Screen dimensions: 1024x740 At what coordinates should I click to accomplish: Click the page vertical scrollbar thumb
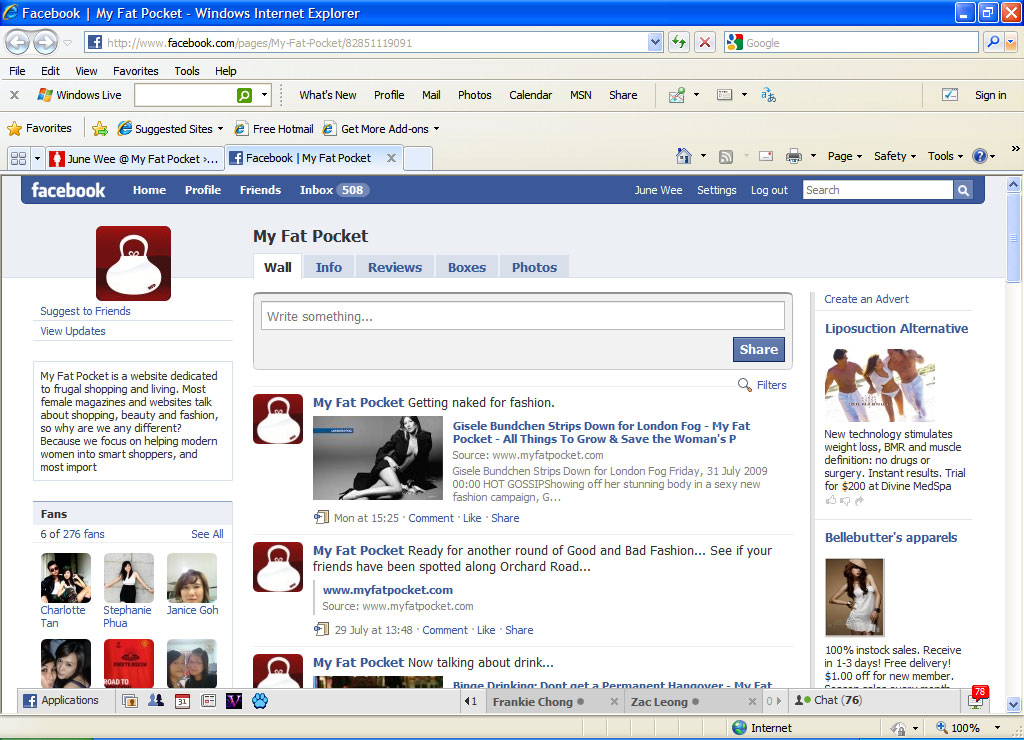[1013, 238]
